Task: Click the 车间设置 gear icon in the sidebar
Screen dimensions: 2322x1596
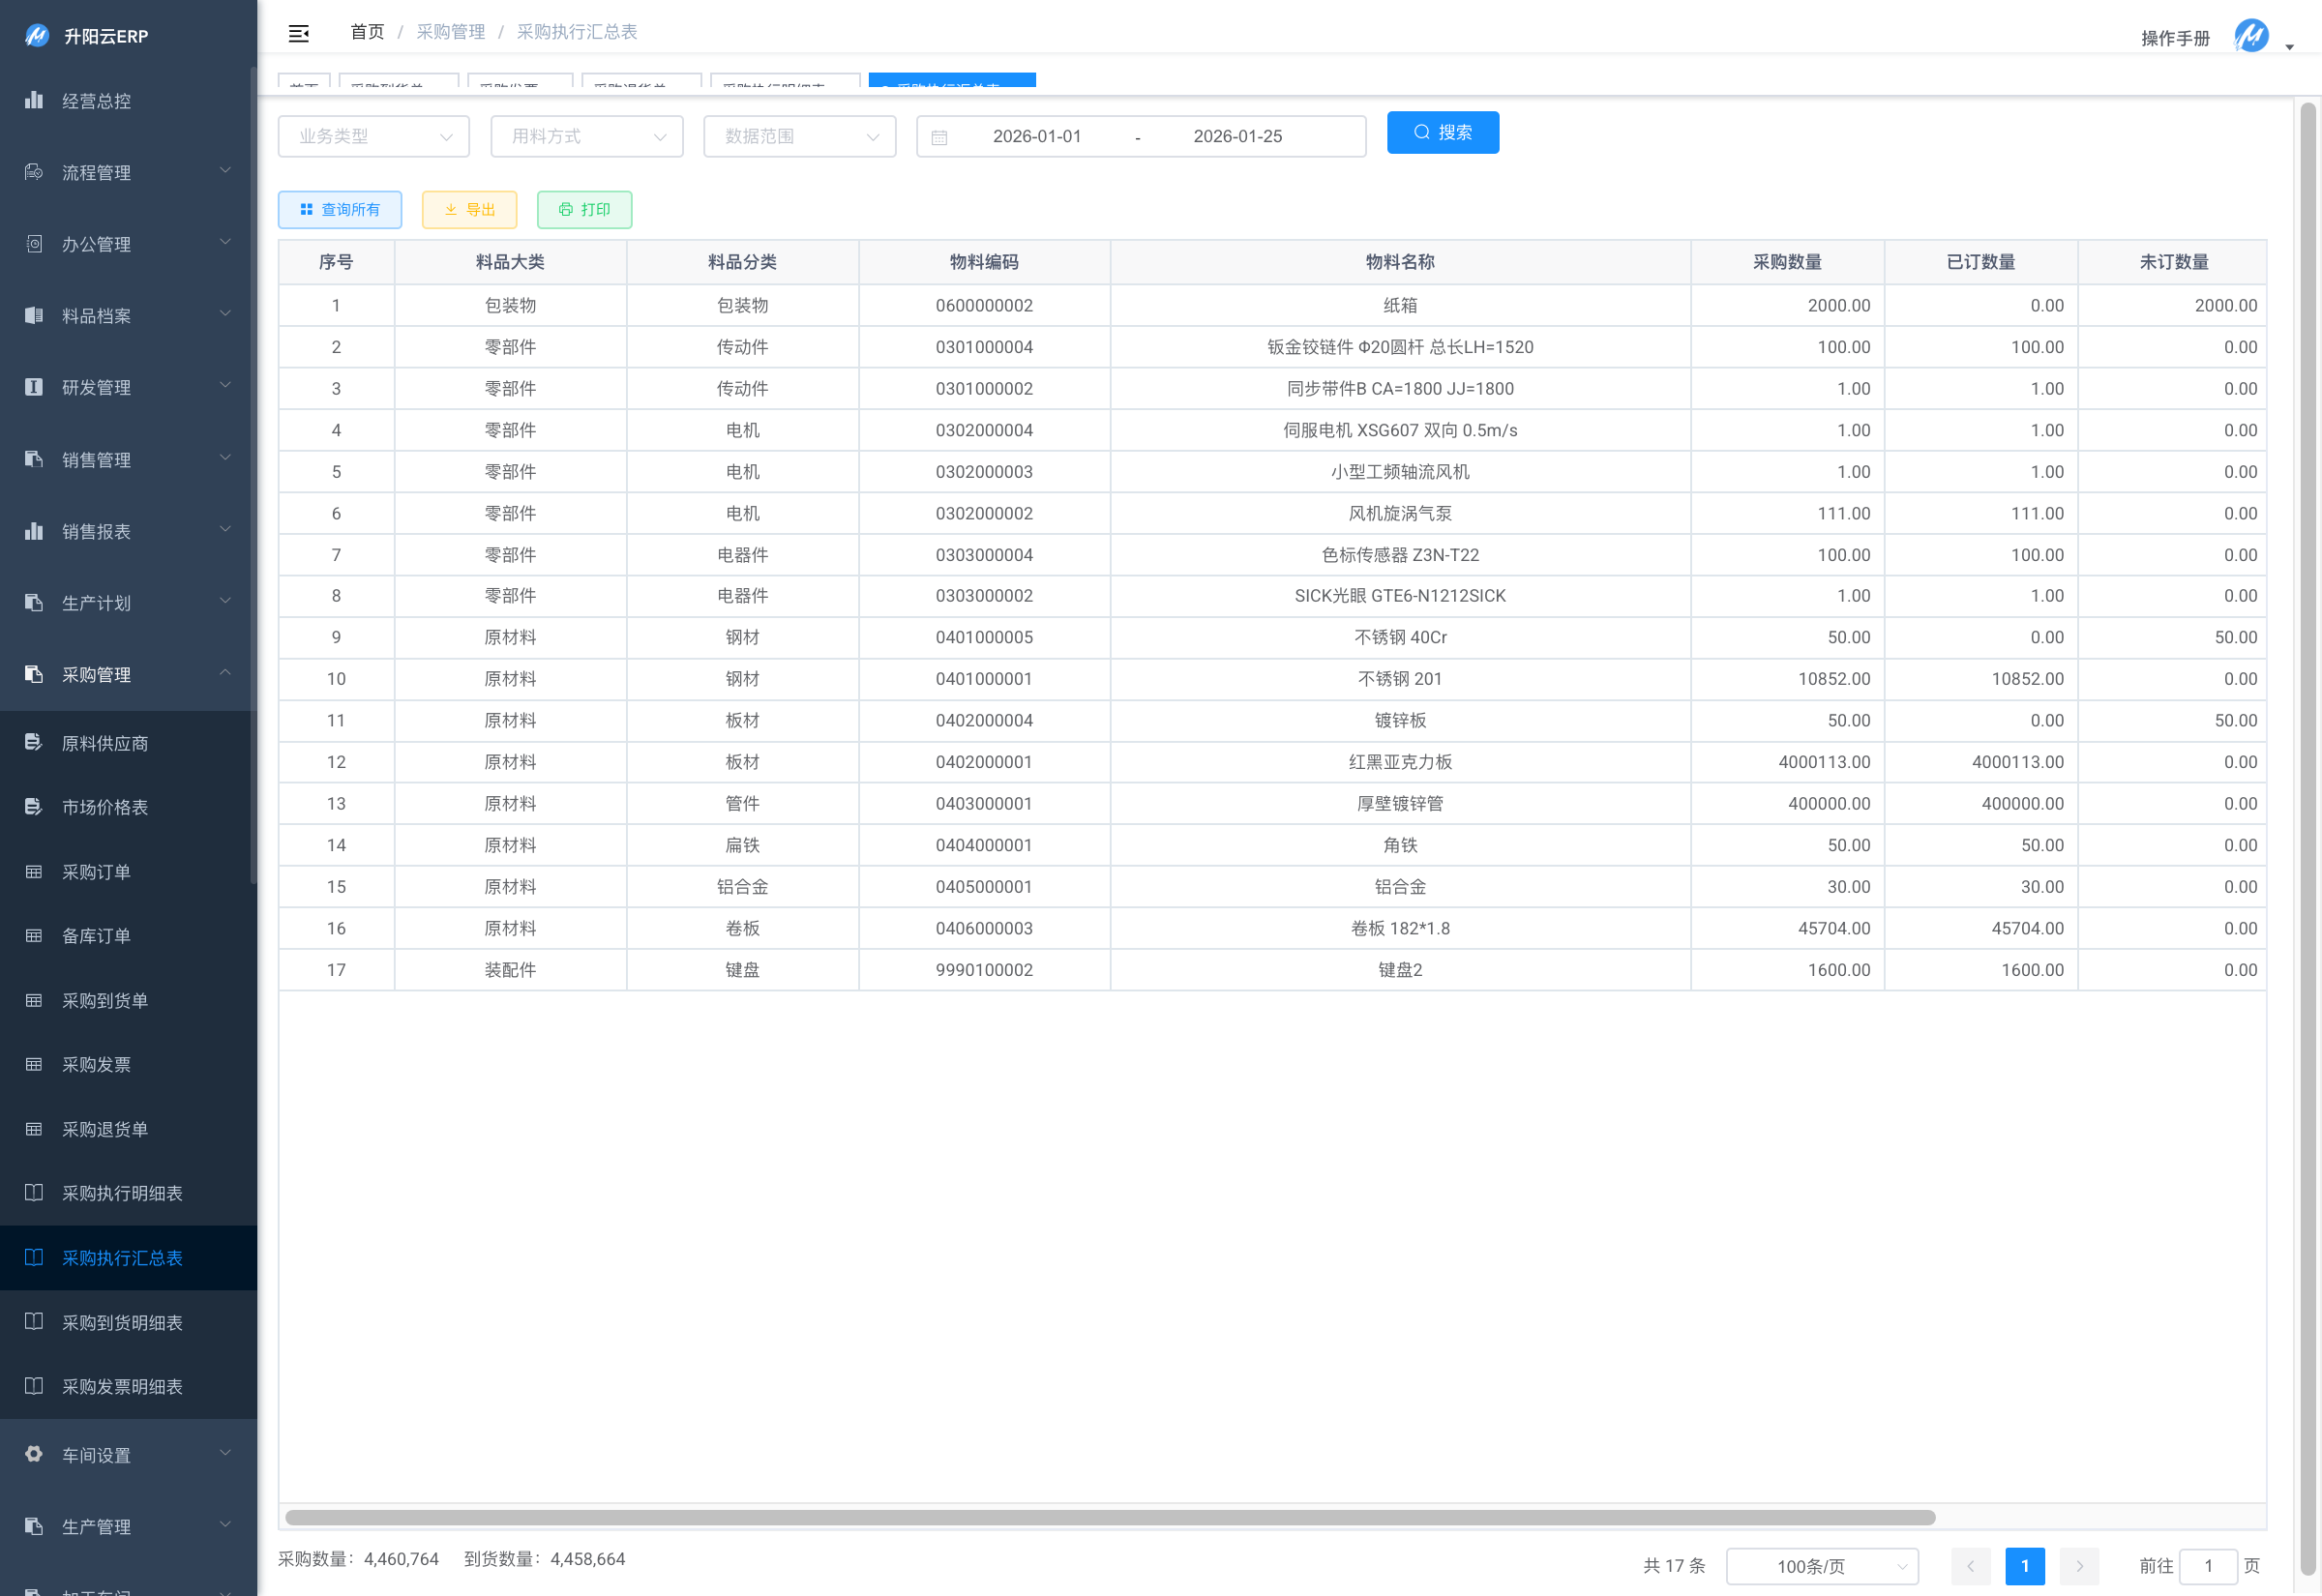Action: point(34,1454)
